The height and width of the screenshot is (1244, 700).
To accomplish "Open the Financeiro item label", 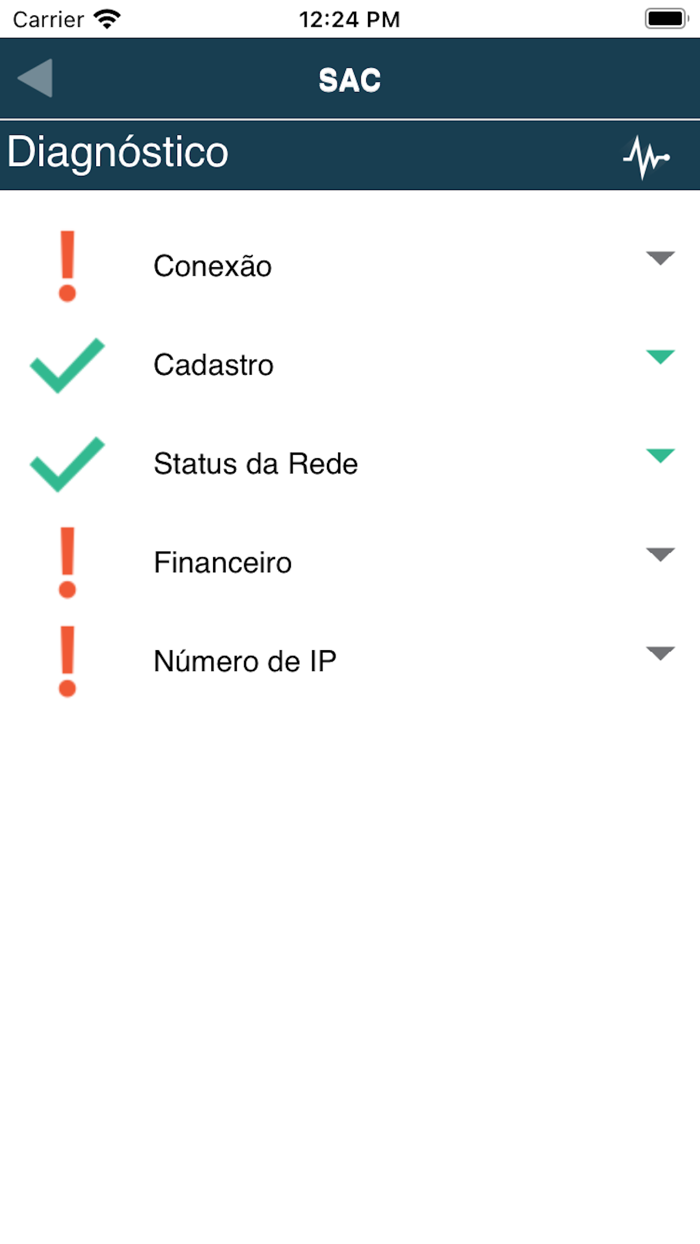I will pos(222,563).
